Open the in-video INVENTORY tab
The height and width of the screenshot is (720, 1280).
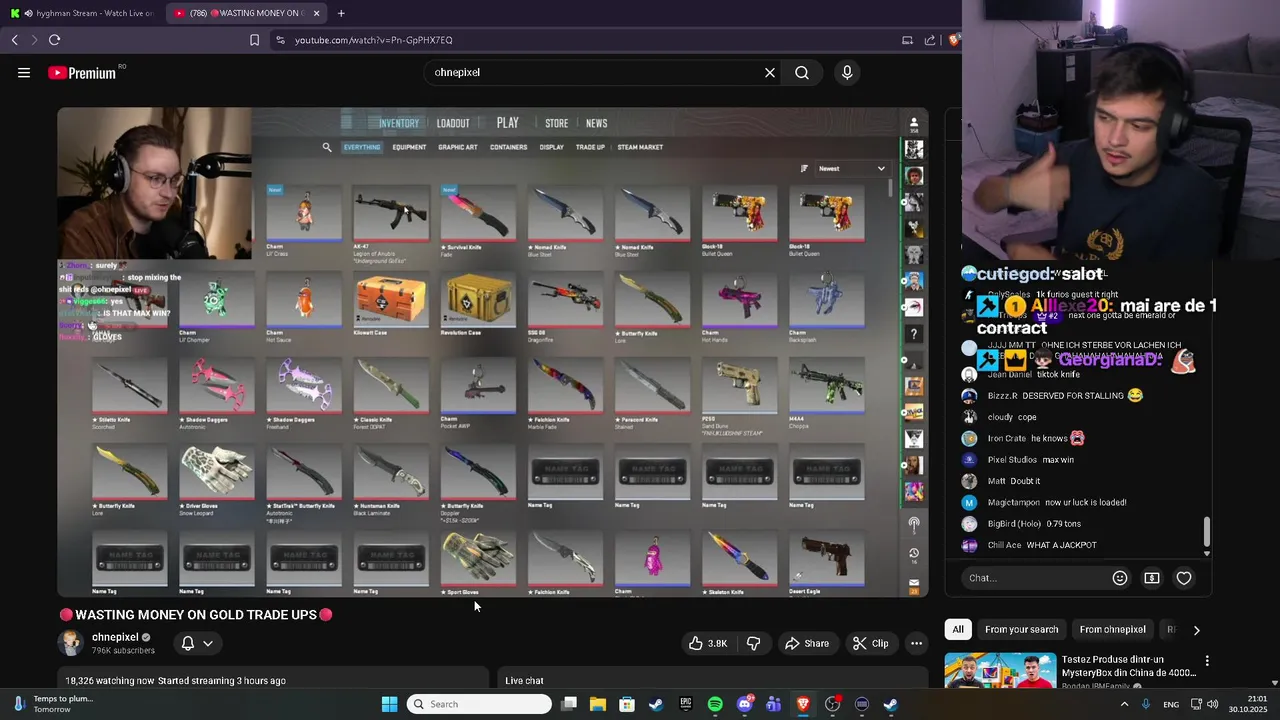399,123
